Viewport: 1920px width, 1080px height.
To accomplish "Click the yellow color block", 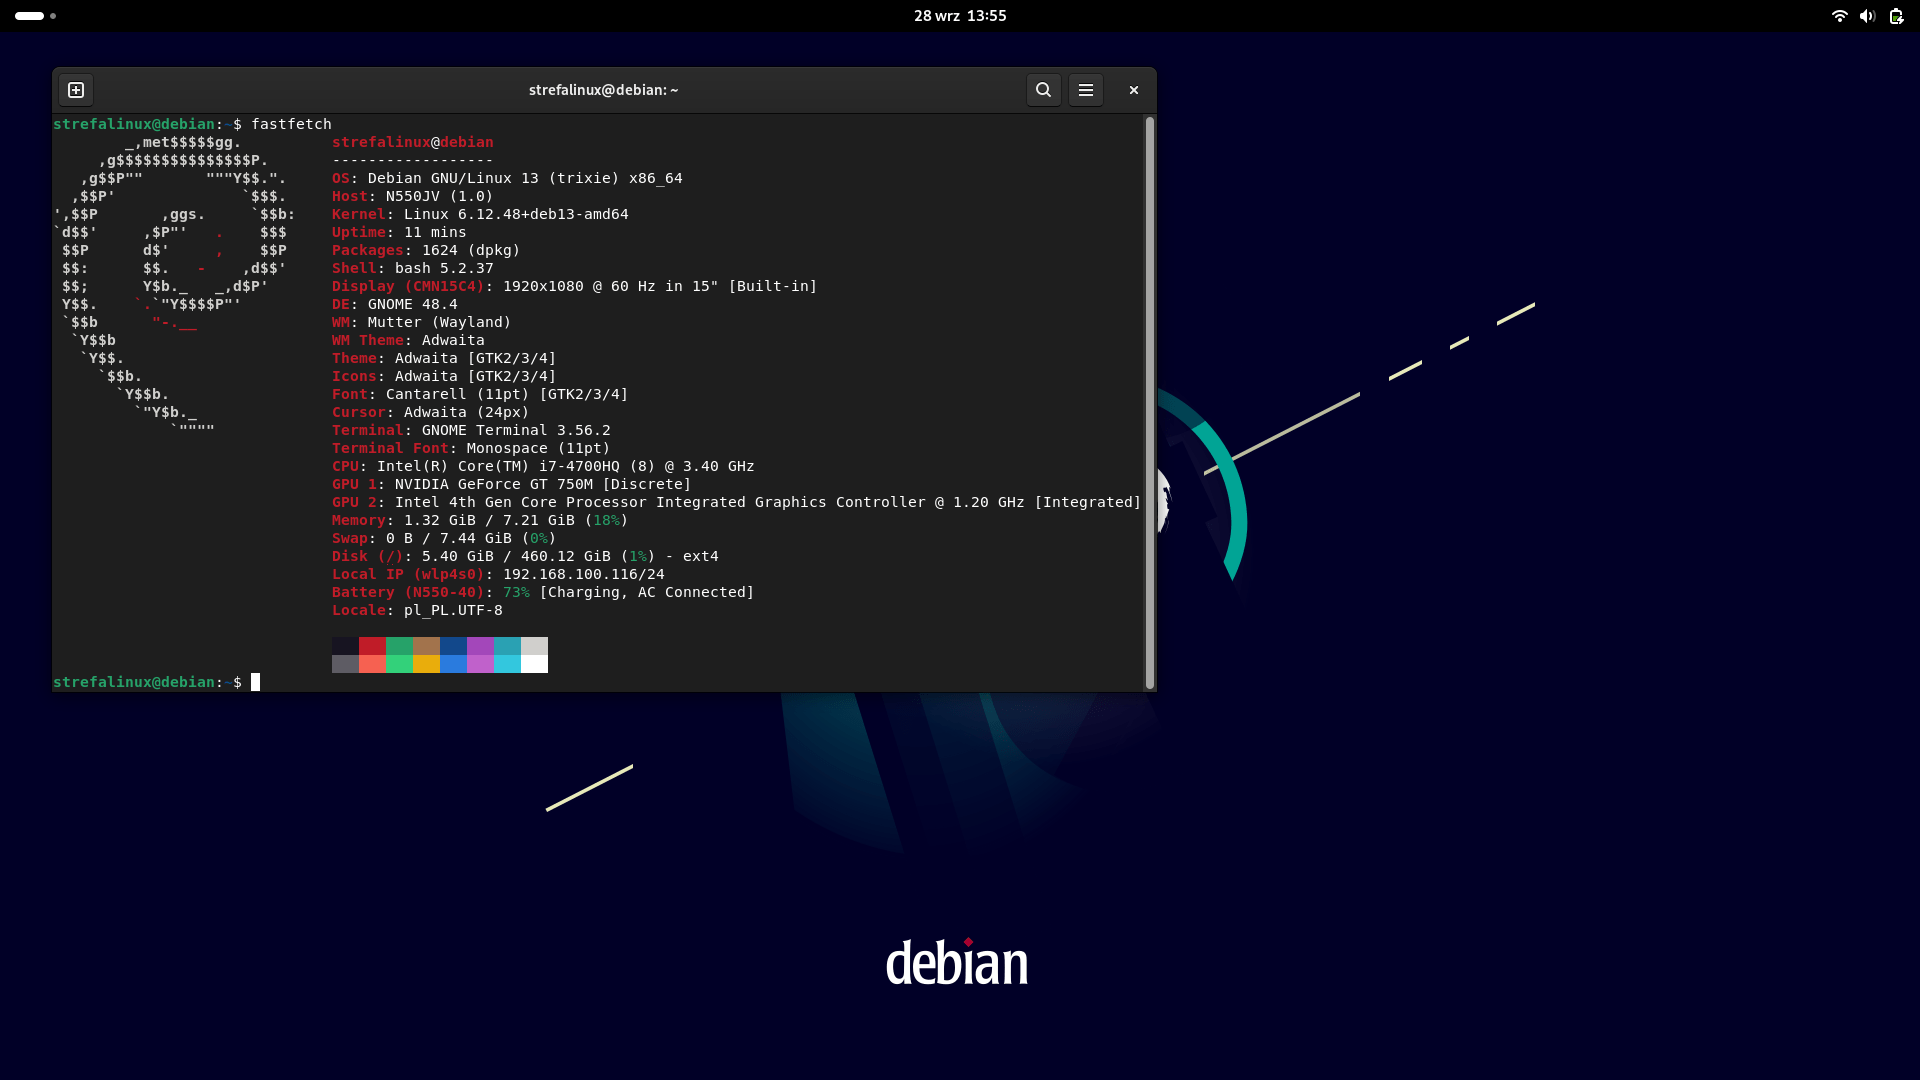I will coord(426,664).
